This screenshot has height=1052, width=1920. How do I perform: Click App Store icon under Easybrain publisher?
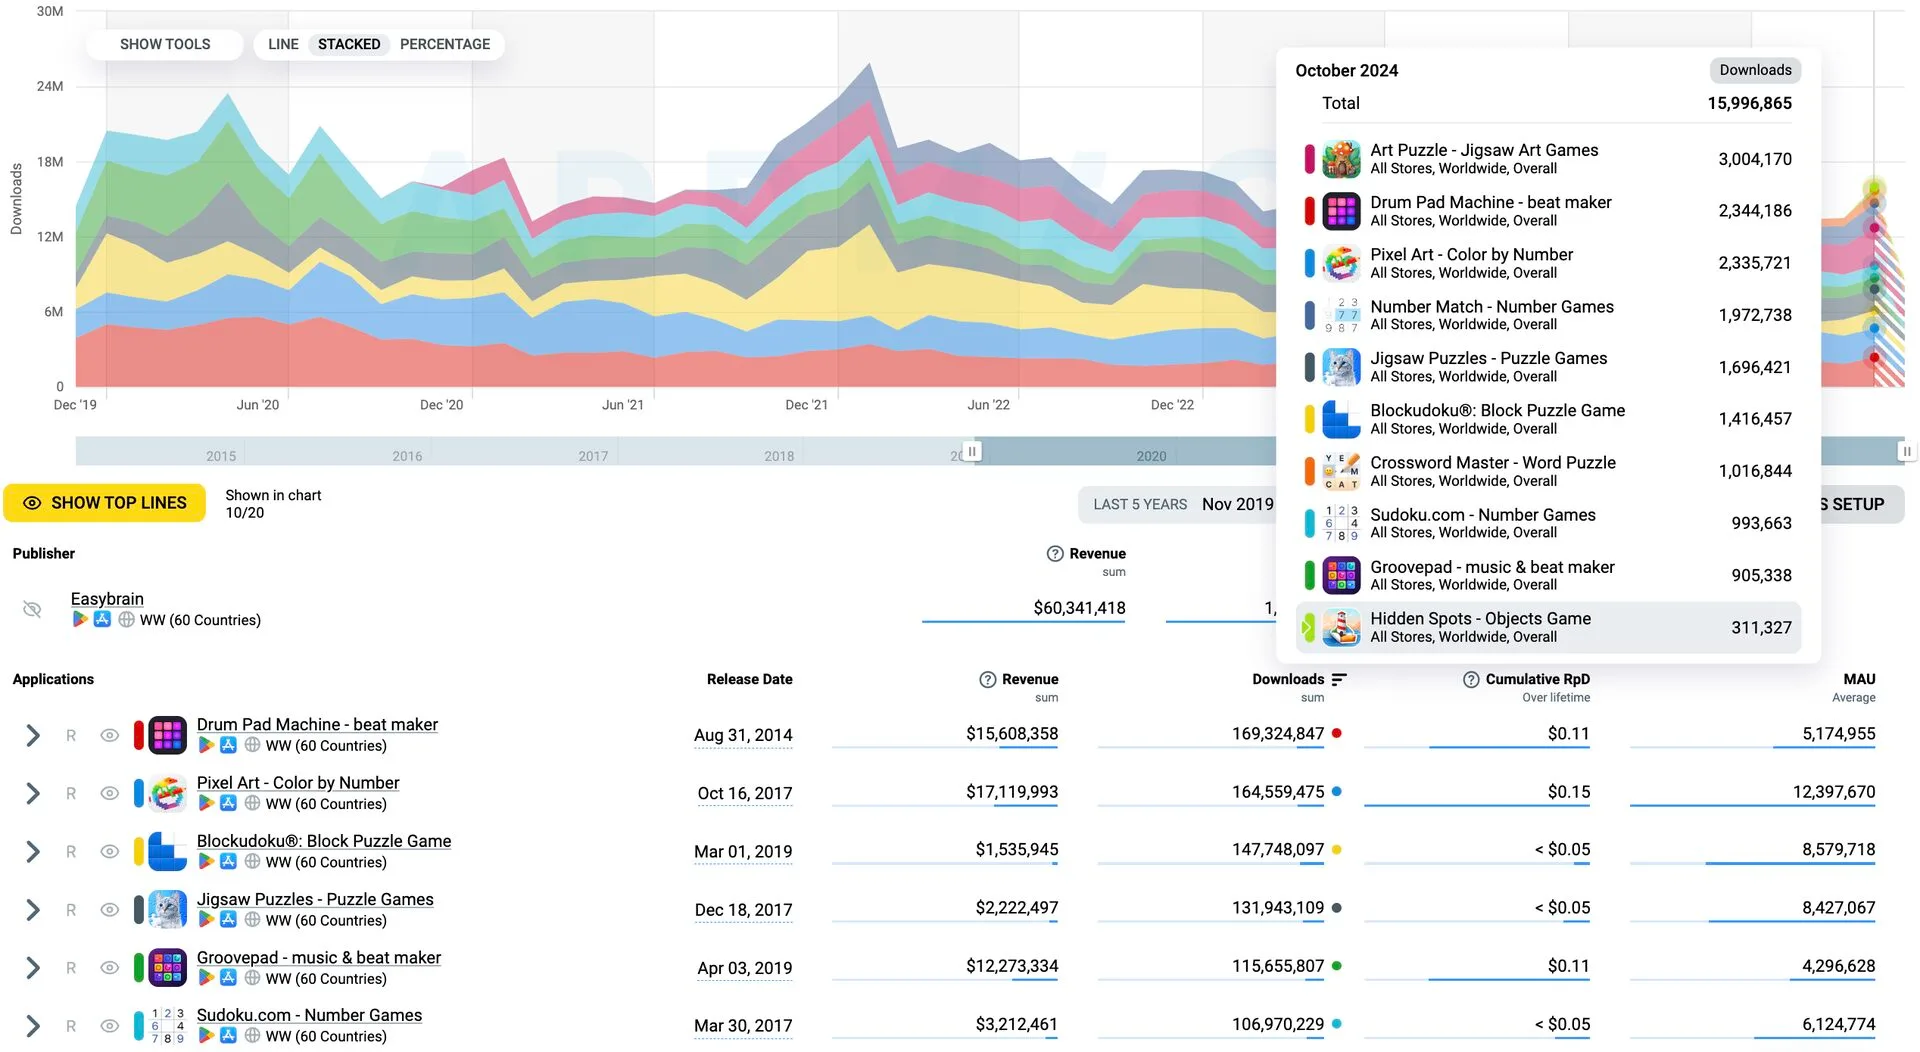(102, 620)
